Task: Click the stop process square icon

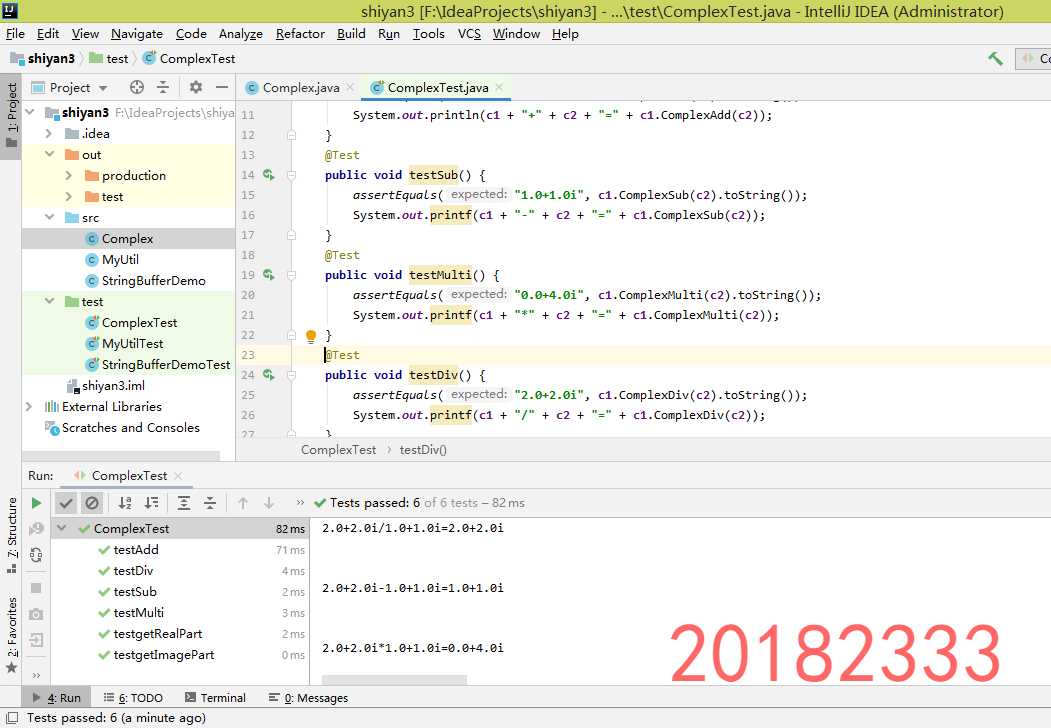Action: click(x=36, y=588)
